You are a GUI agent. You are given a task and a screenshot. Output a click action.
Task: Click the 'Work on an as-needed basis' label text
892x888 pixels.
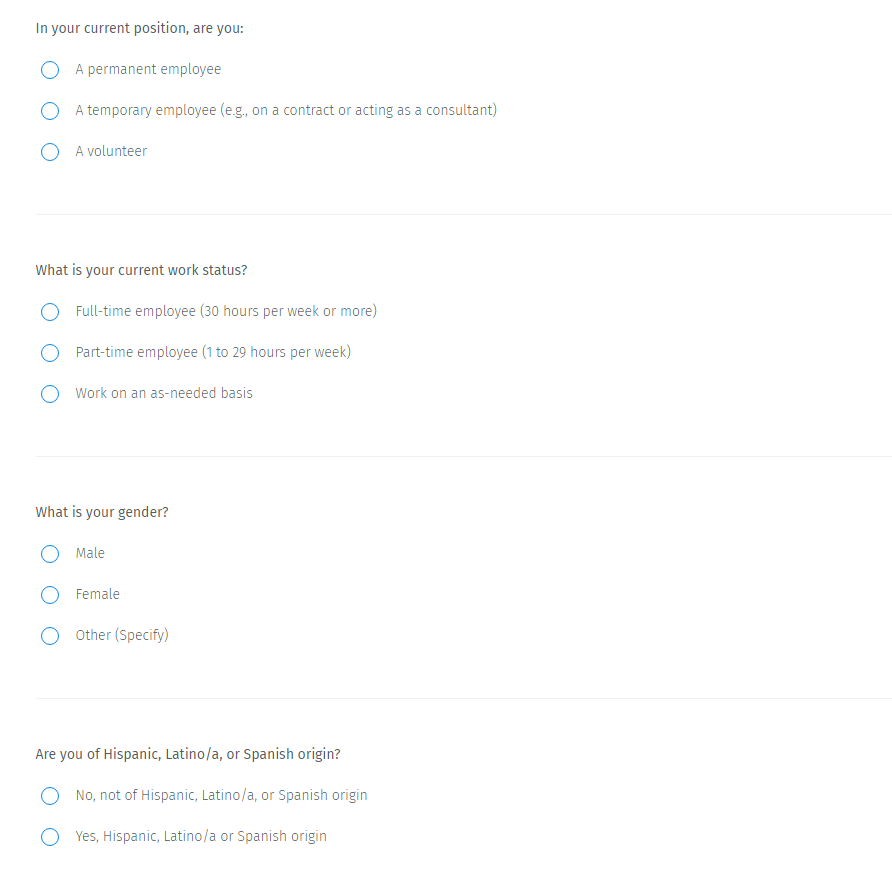tap(164, 393)
